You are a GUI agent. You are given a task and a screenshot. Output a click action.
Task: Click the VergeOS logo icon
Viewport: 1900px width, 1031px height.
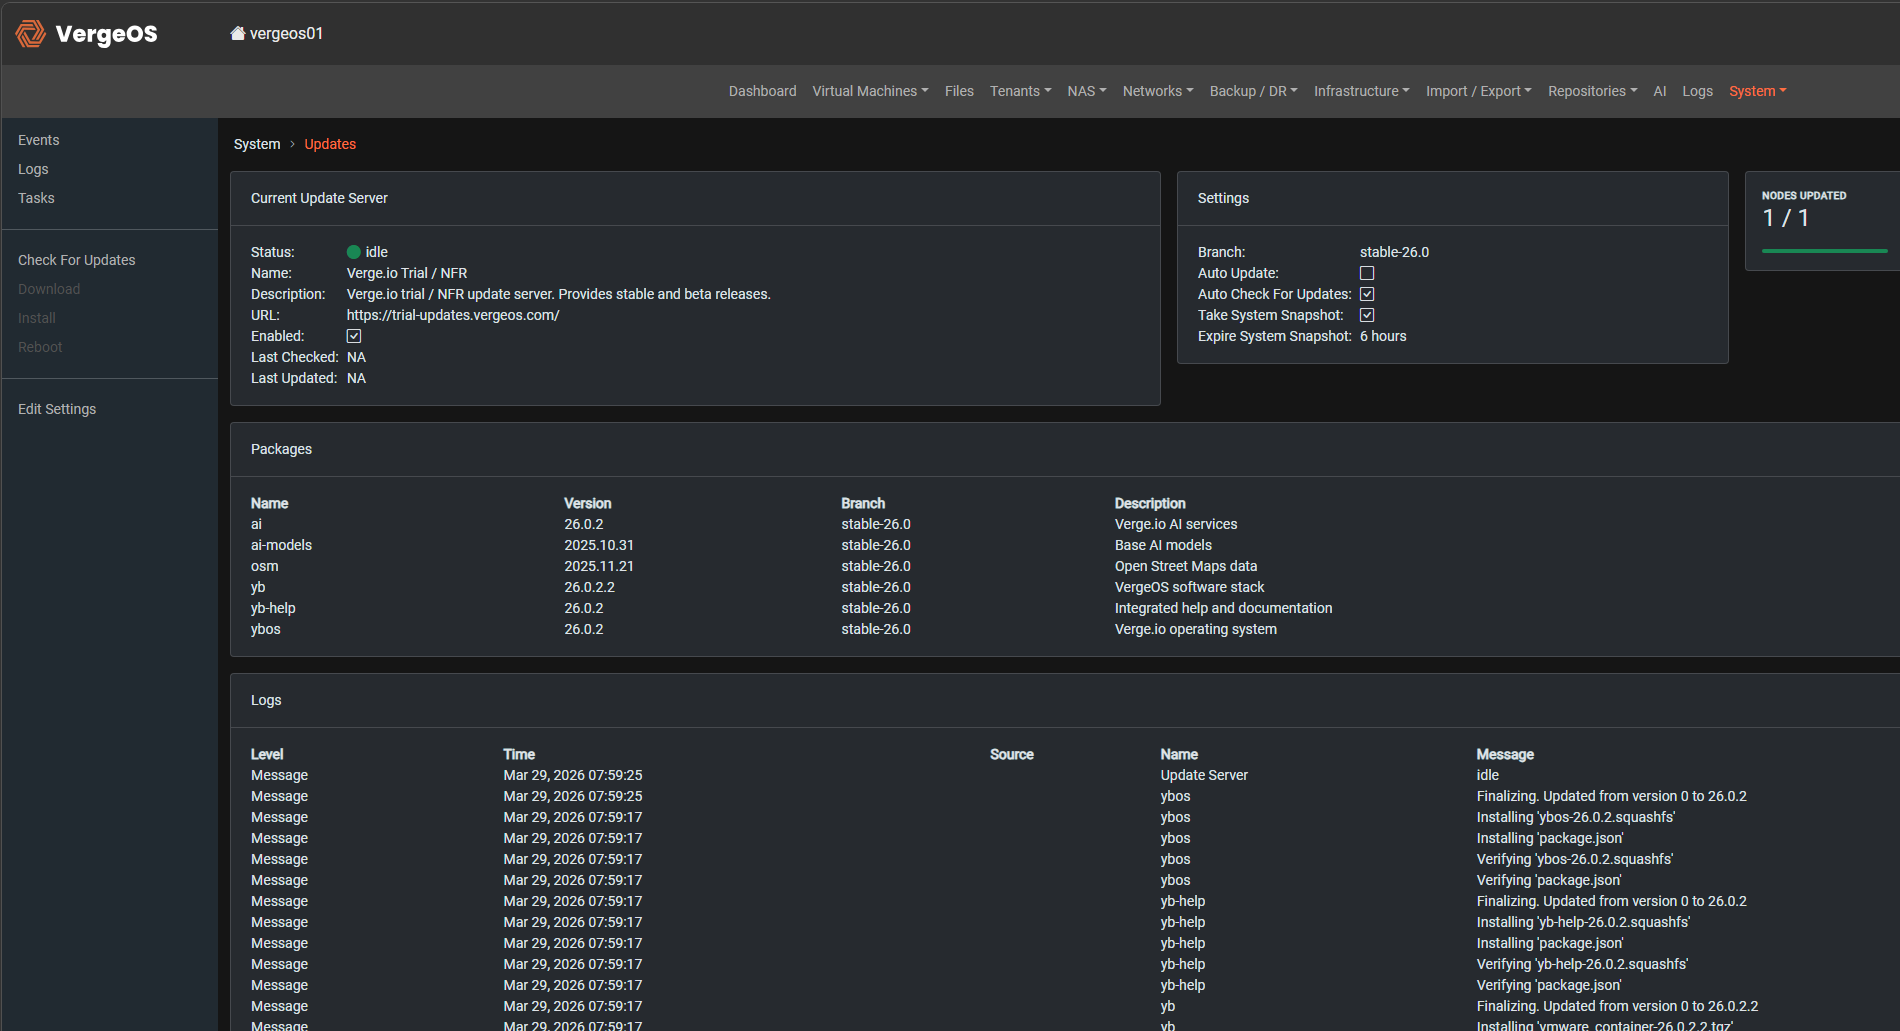click(31, 34)
